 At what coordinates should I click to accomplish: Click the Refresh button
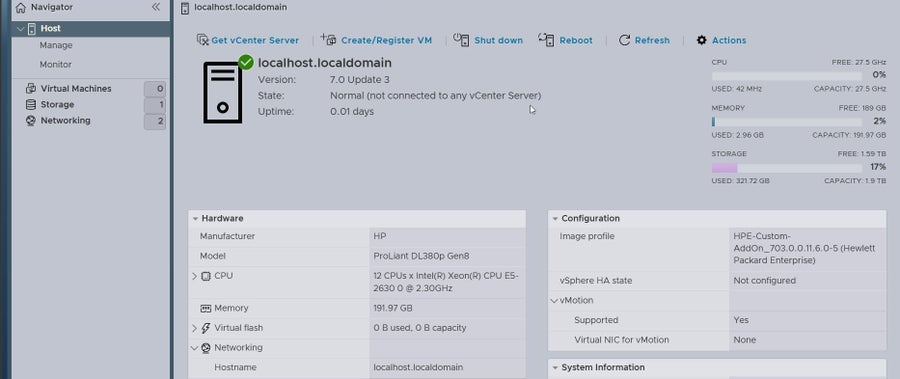pos(644,40)
